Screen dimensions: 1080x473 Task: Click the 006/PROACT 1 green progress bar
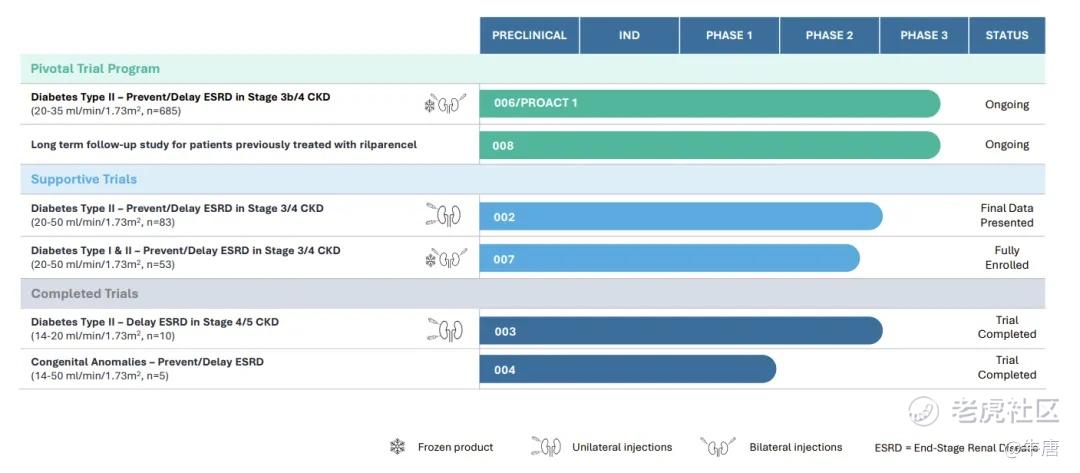710,104
